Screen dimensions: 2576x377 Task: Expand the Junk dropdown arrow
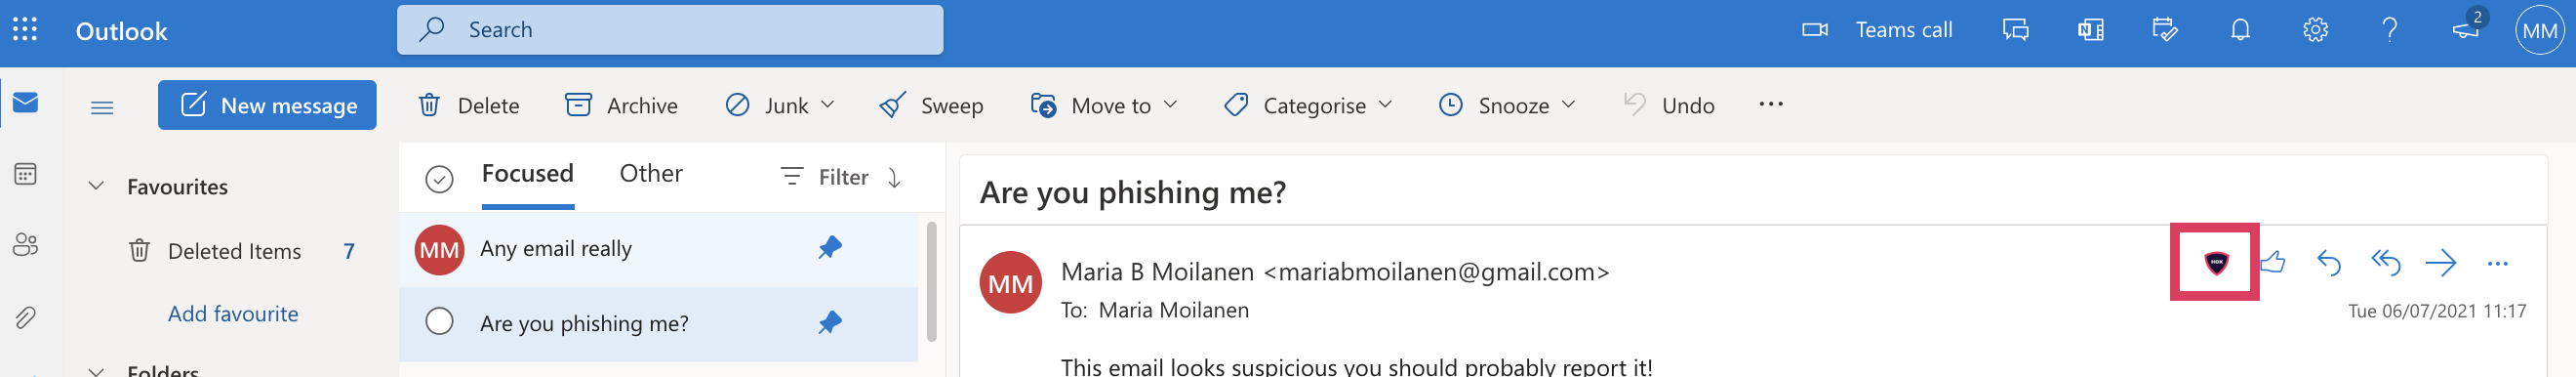(828, 104)
